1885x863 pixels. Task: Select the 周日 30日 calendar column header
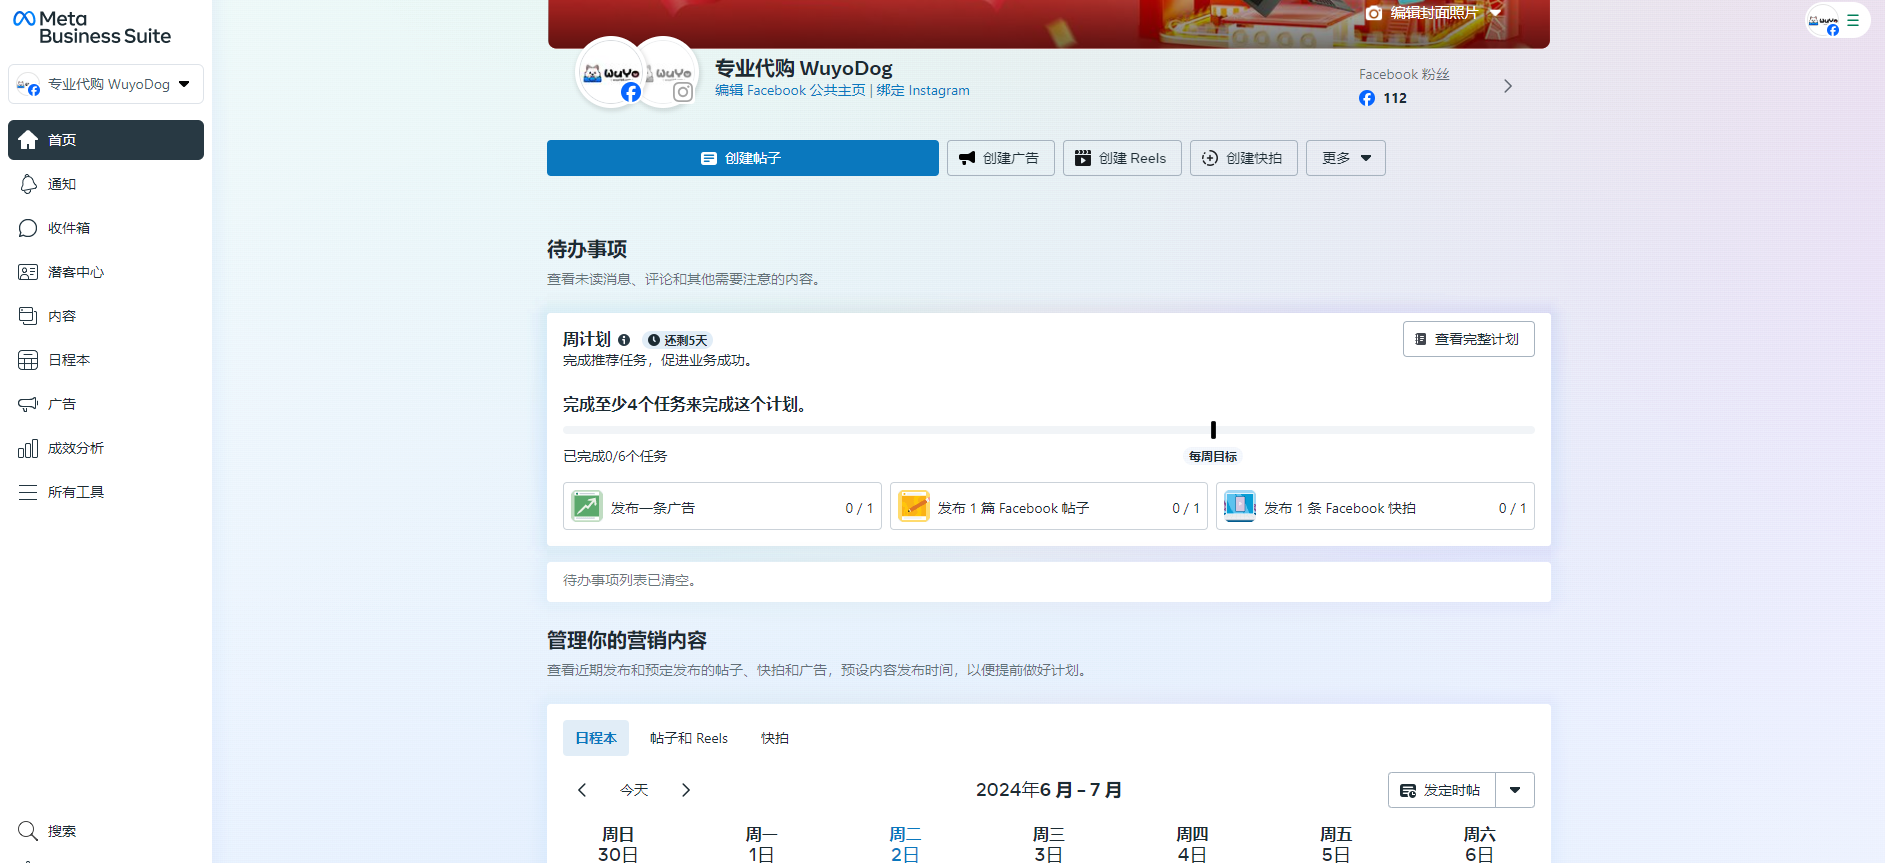click(x=618, y=844)
